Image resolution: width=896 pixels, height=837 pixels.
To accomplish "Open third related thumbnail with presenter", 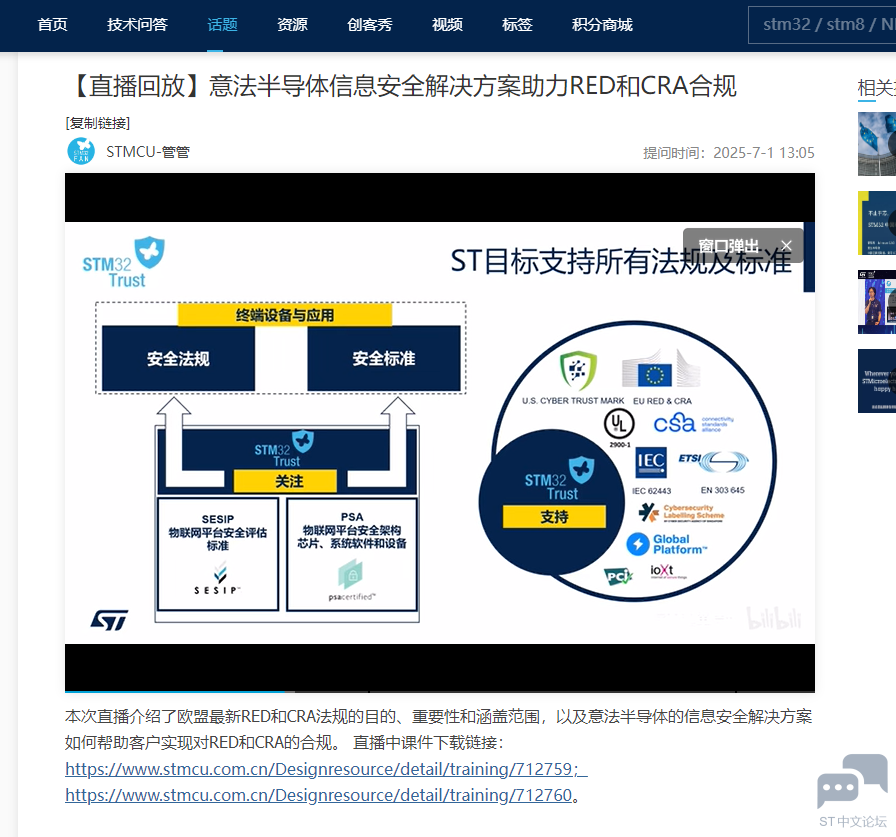I will 877,302.
